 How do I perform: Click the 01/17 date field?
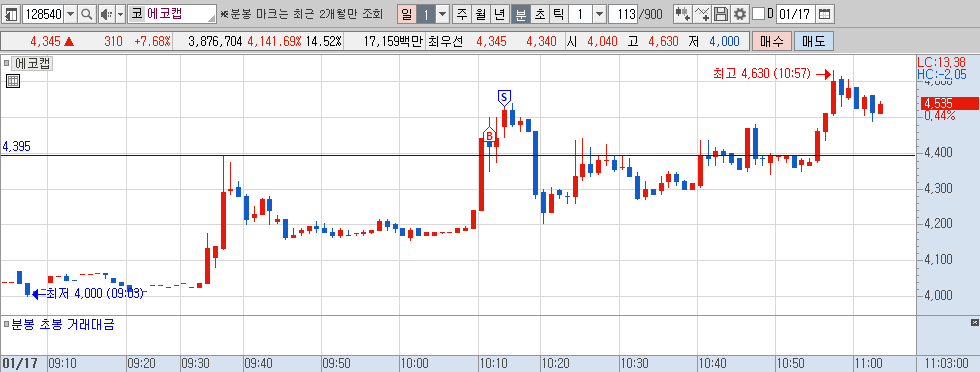[796, 14]
